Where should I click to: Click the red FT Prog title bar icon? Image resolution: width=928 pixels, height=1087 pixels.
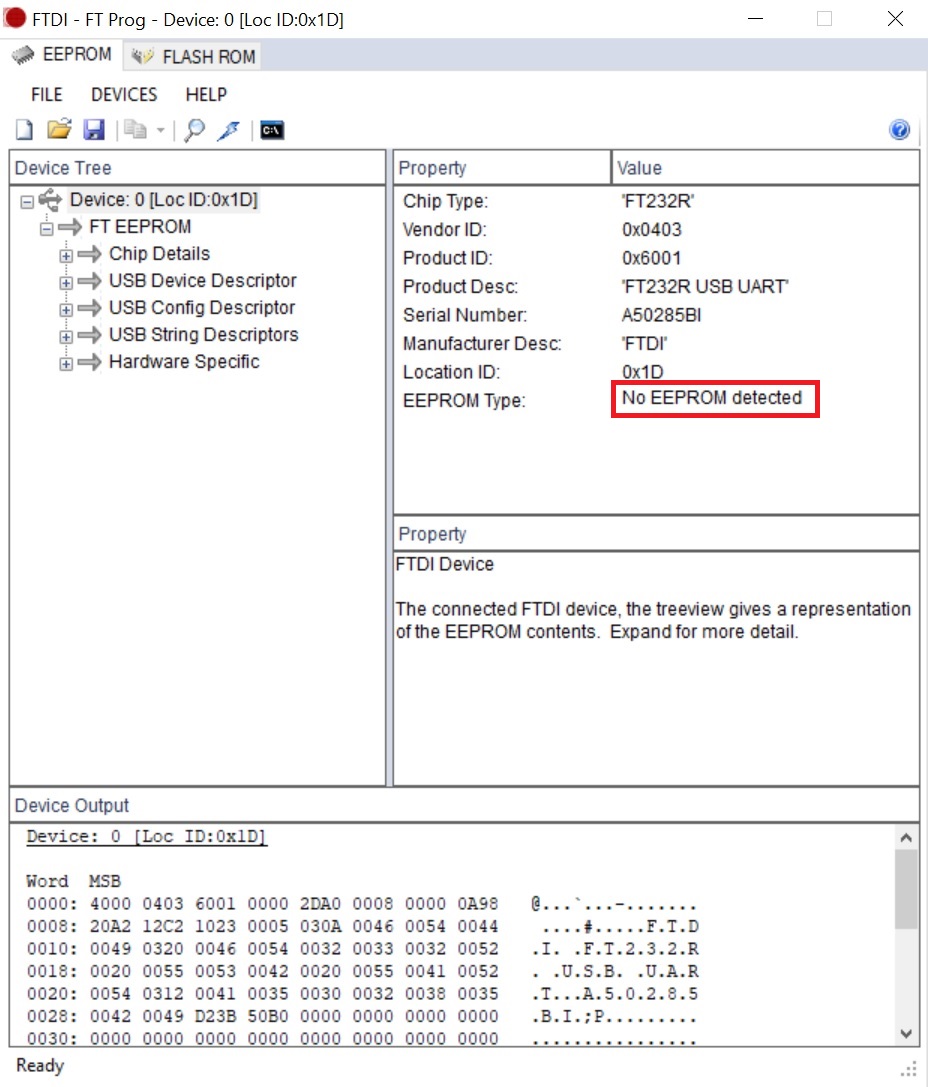point(15,17)
